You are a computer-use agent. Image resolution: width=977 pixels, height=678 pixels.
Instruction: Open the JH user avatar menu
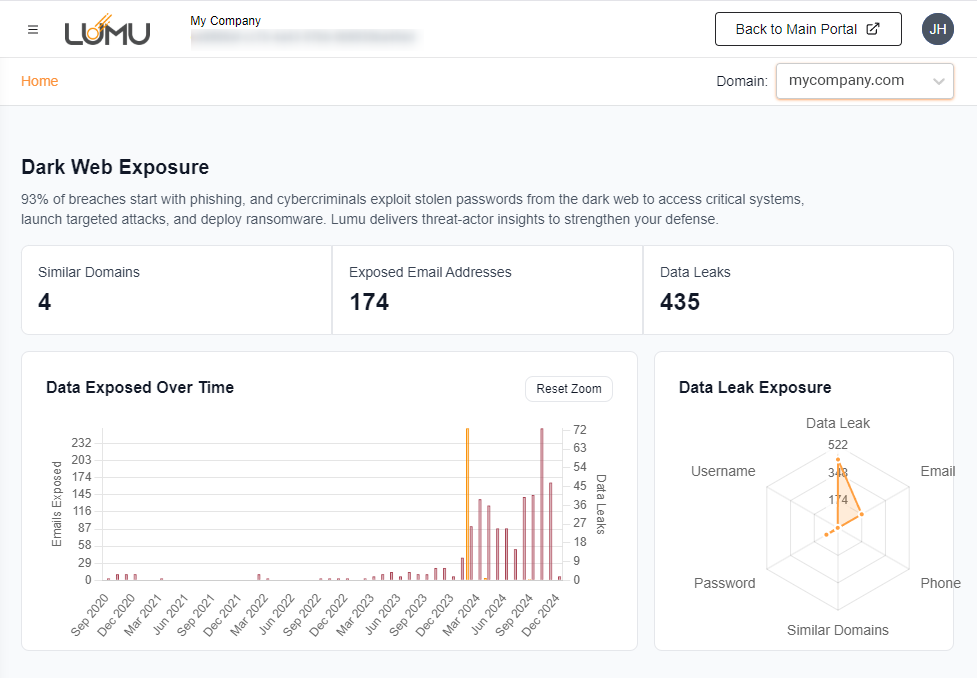(937, 29)
